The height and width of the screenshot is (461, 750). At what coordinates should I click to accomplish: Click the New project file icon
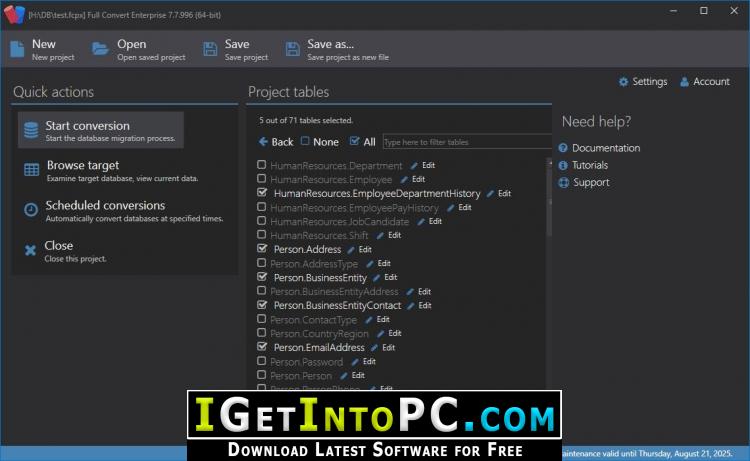click(x=17, y=49)
